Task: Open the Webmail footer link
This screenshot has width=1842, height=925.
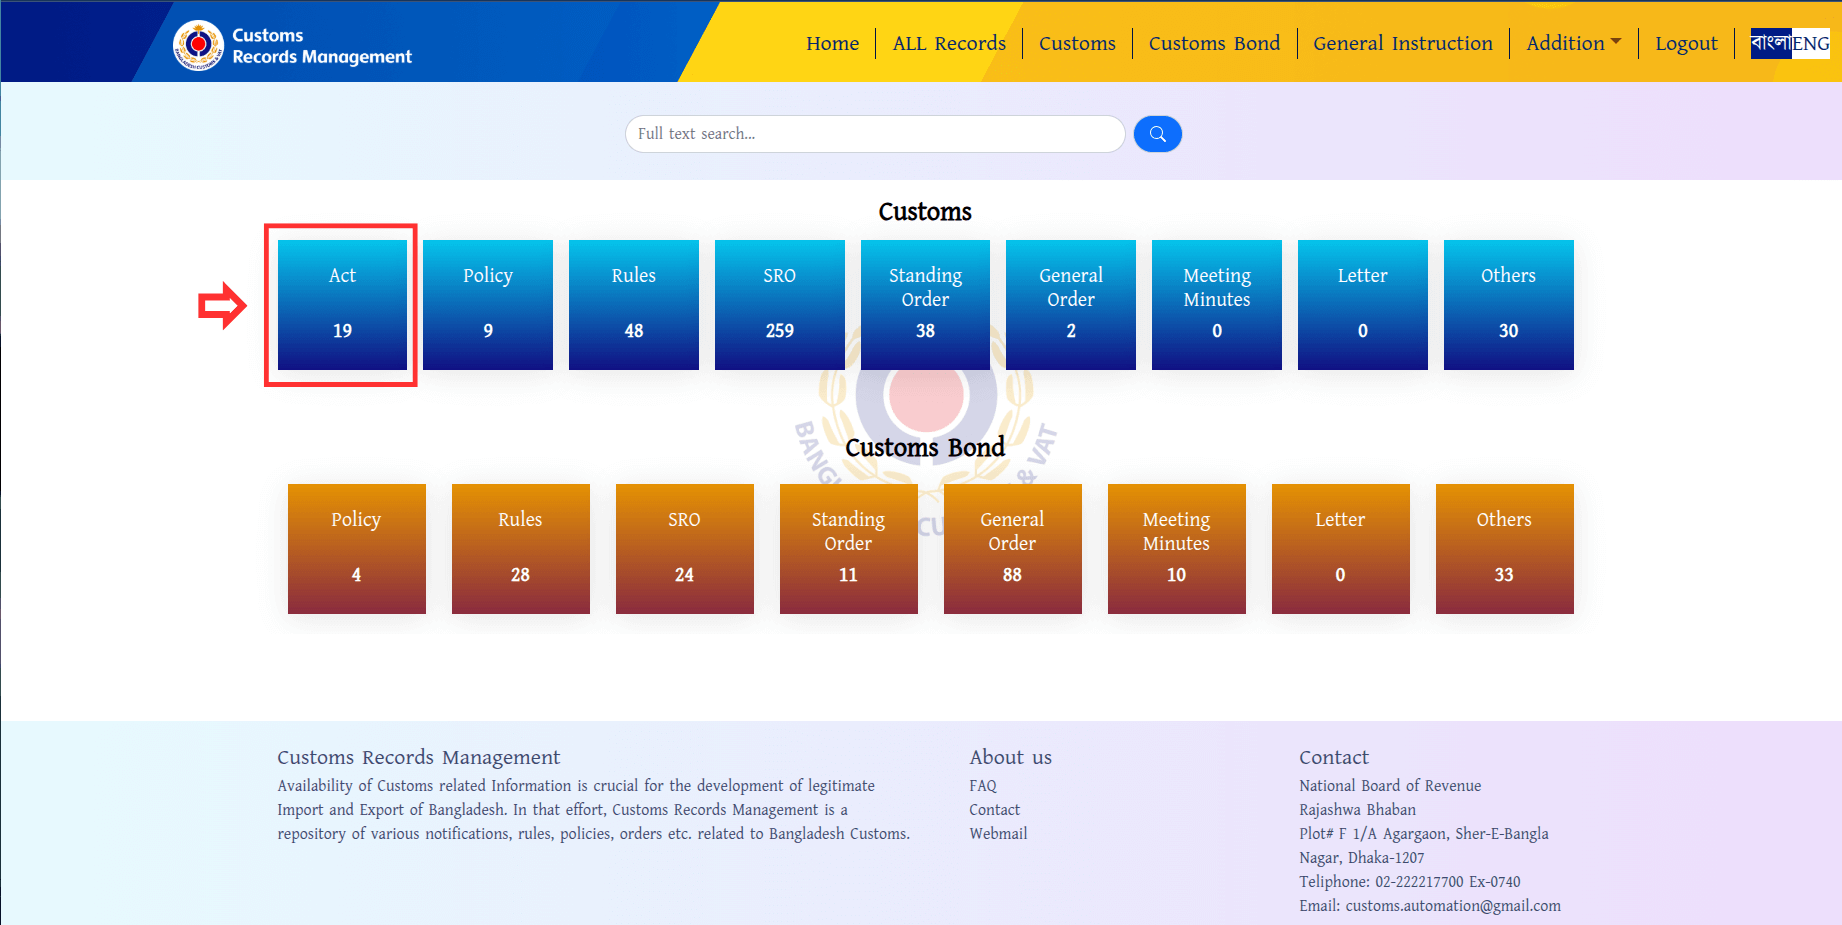Action: pos(998,834)
